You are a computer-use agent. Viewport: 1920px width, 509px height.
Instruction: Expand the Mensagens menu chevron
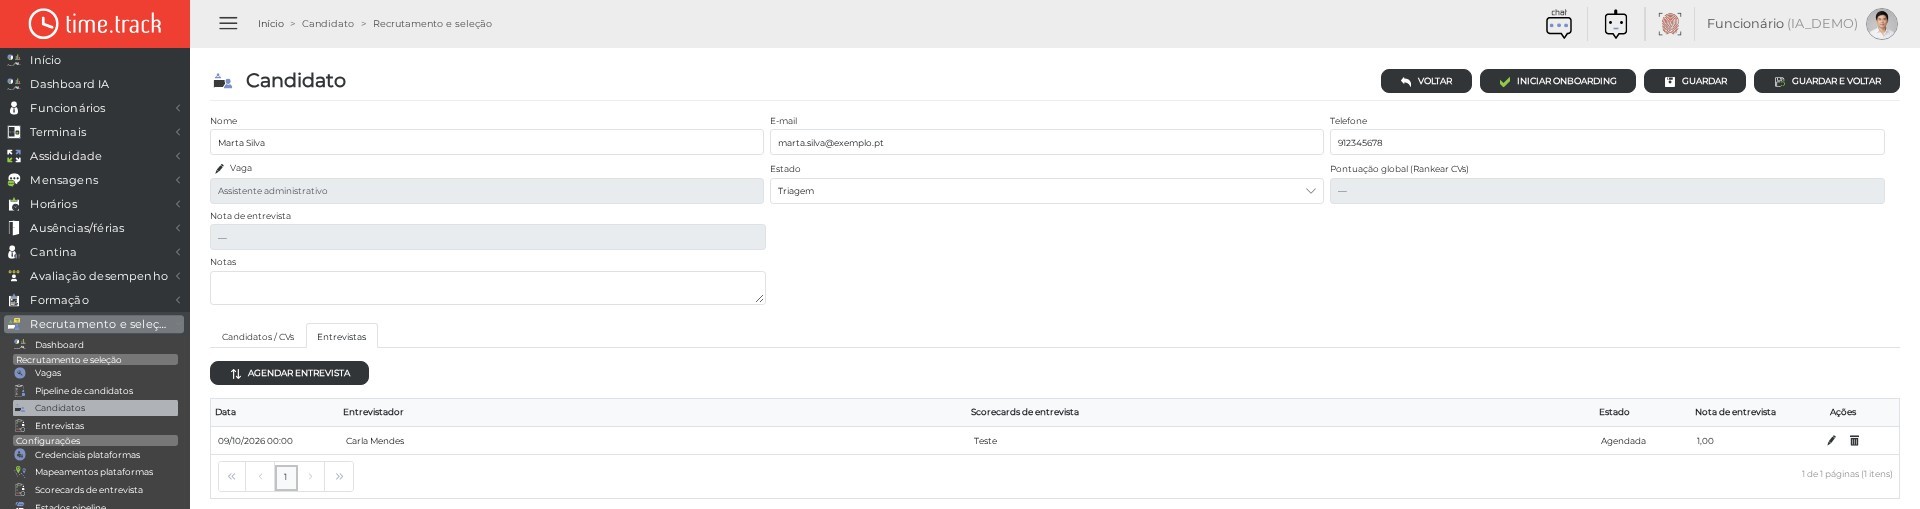[x=178, y=180]
